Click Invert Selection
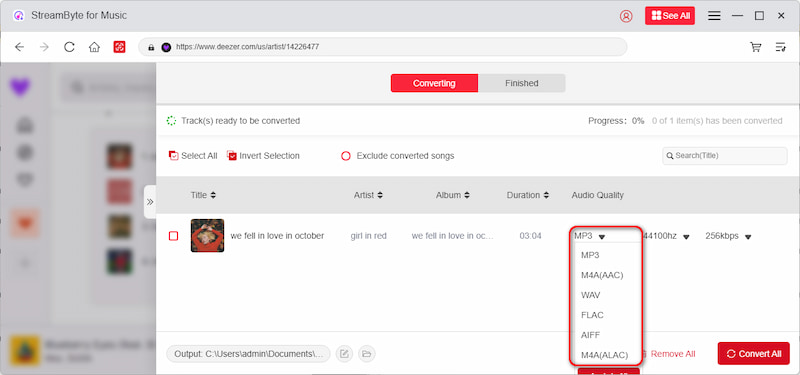 pos(263,156)
